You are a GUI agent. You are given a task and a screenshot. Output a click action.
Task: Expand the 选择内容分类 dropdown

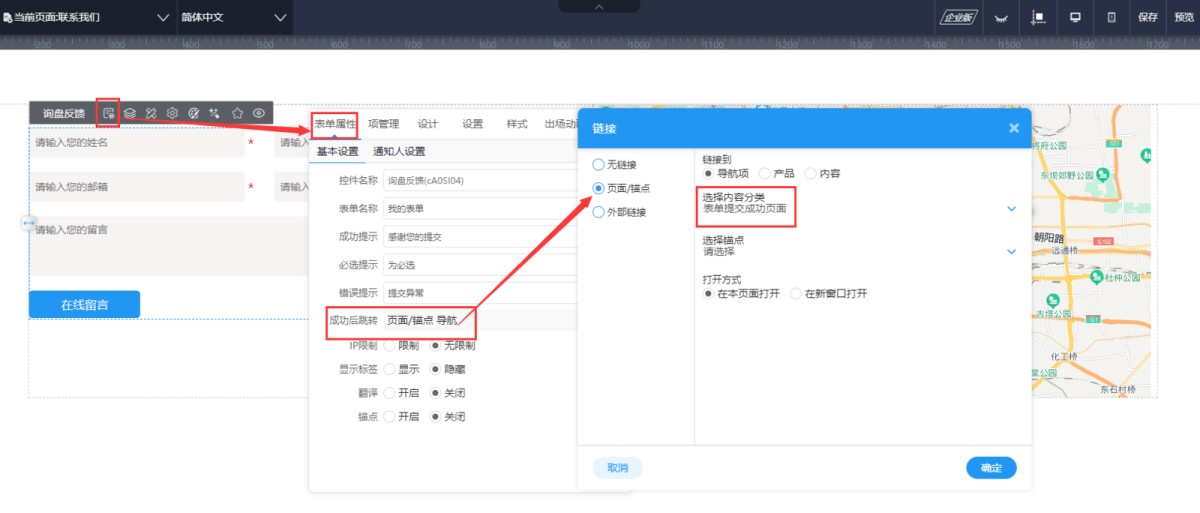[1011, 208]
